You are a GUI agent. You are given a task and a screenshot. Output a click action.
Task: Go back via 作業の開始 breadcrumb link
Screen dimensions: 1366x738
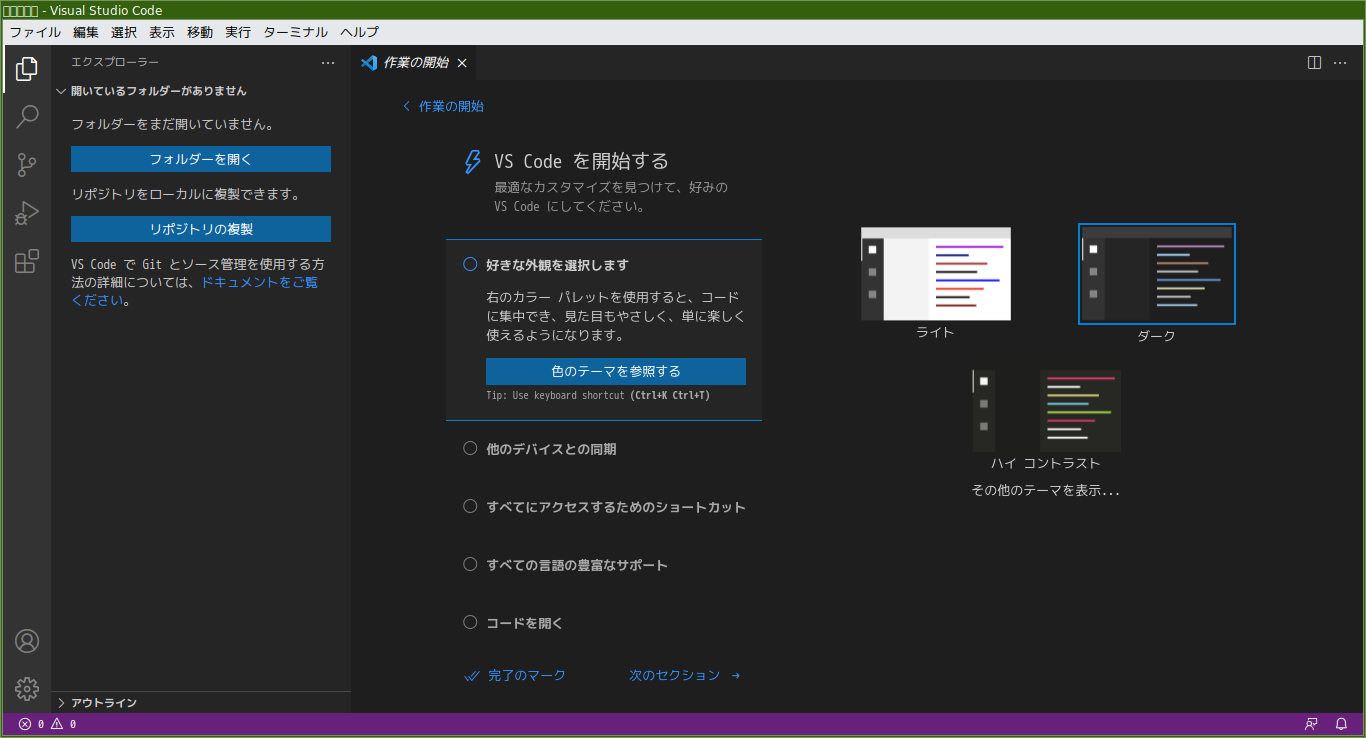tap(443, 106)
